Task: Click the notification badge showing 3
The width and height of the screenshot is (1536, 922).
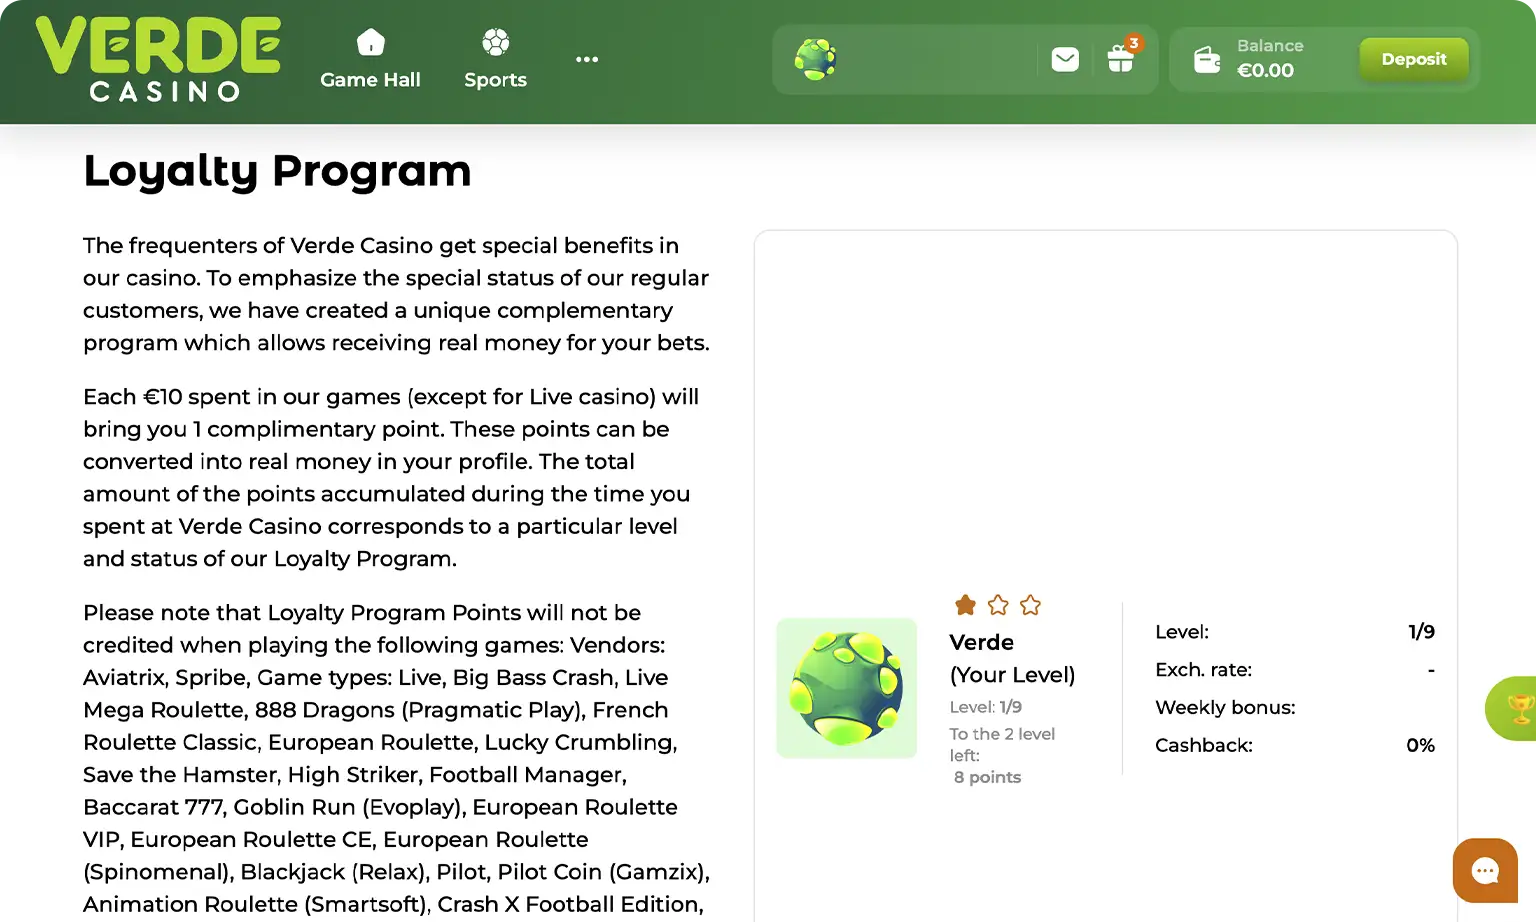Action: (x=1133, y=43)
